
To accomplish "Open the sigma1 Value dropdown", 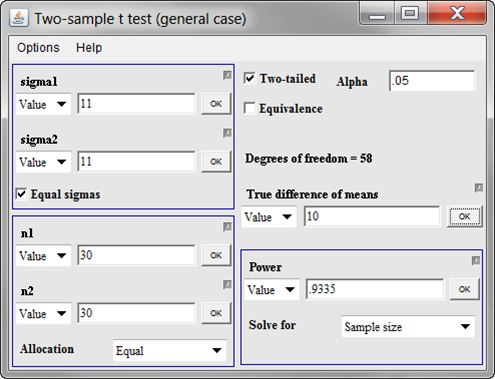I will [43, 104].
